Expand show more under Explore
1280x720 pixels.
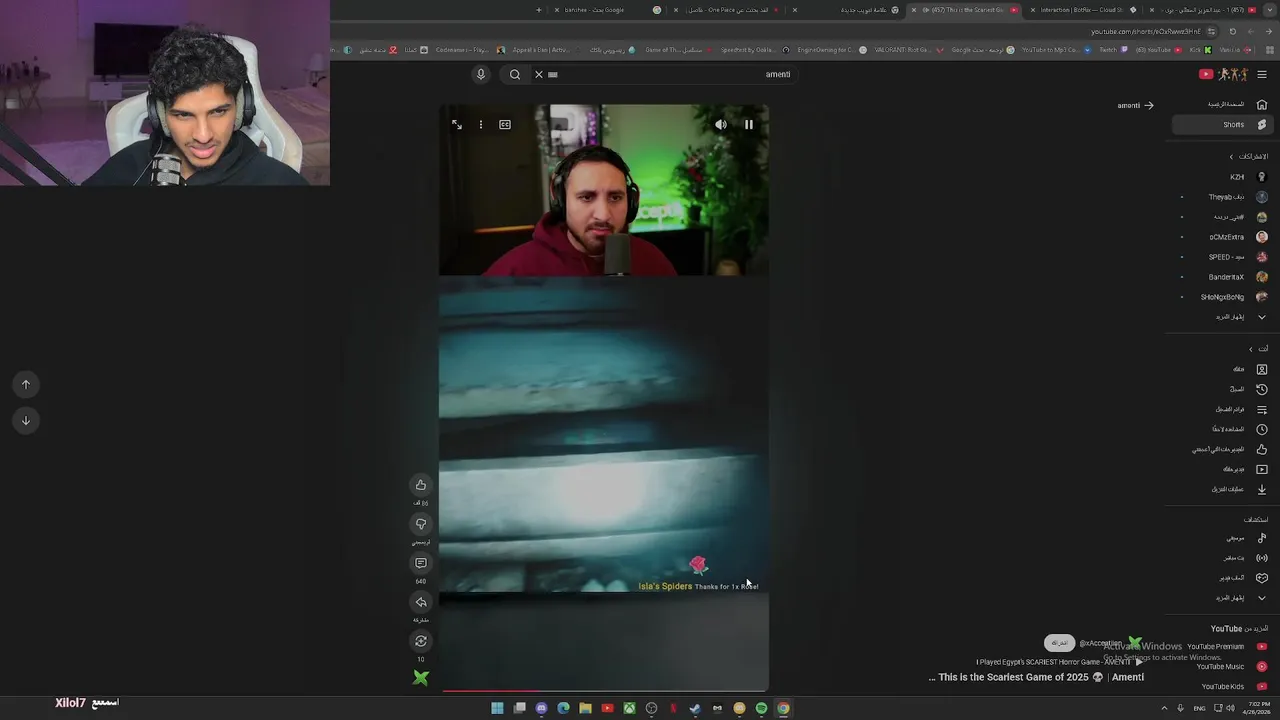click(1222, 598)
